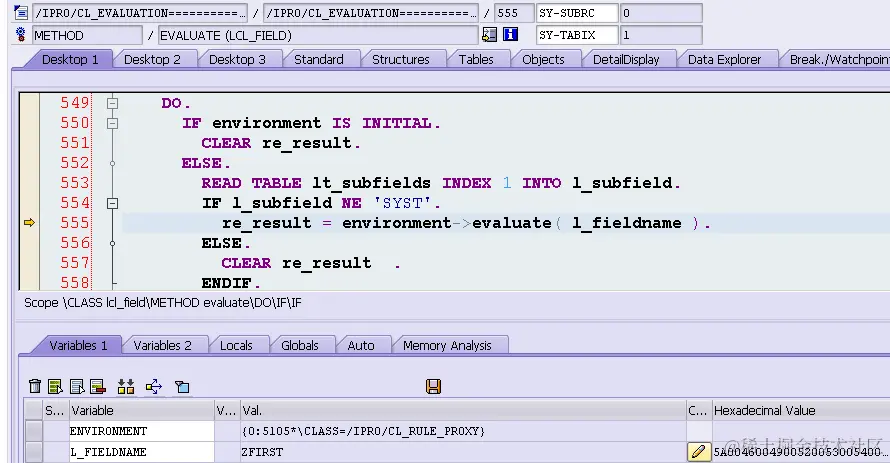890x463 pixels.
Task: Click the L_FIELDNAME variable name cell
Action: (141, 452)
